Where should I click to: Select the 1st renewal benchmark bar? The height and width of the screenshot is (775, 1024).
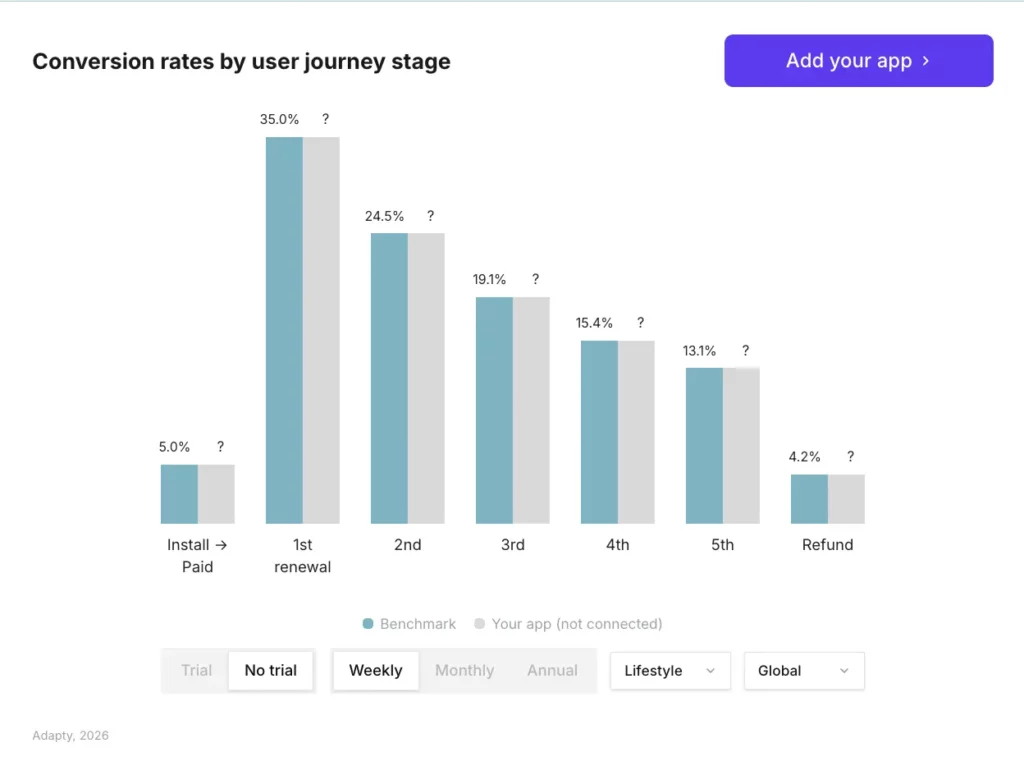pos(283,330)
